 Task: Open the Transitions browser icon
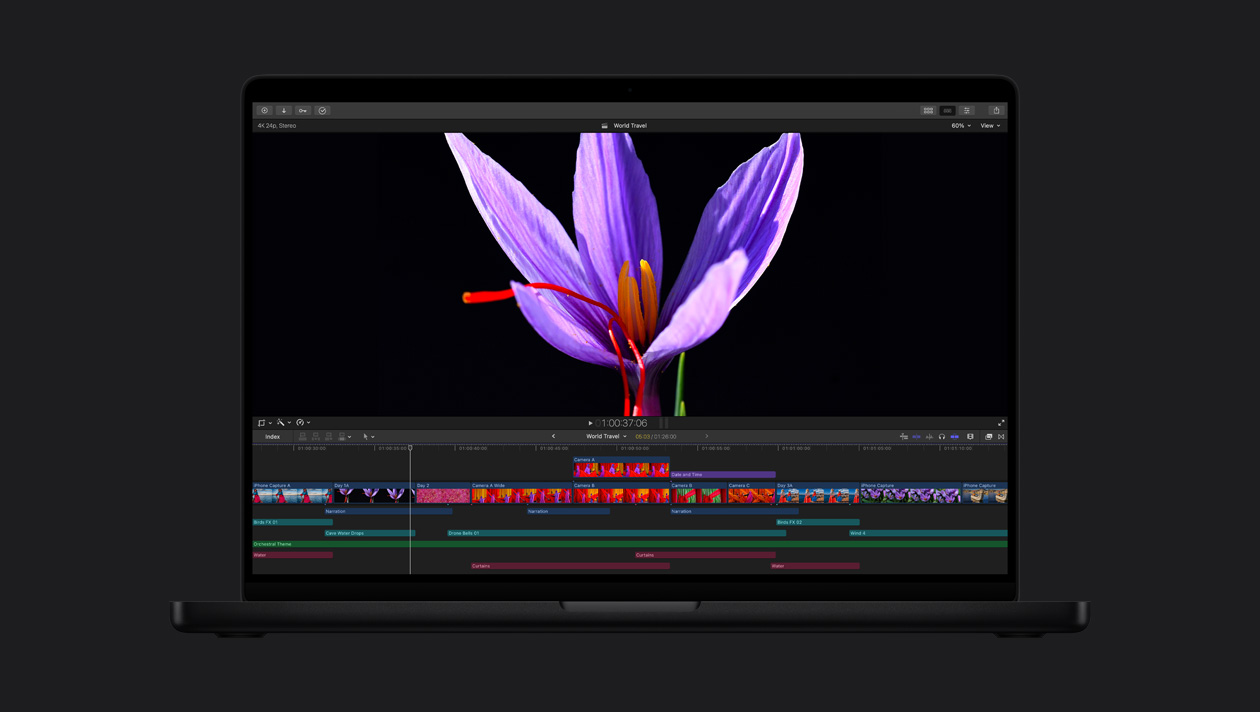1002,436
